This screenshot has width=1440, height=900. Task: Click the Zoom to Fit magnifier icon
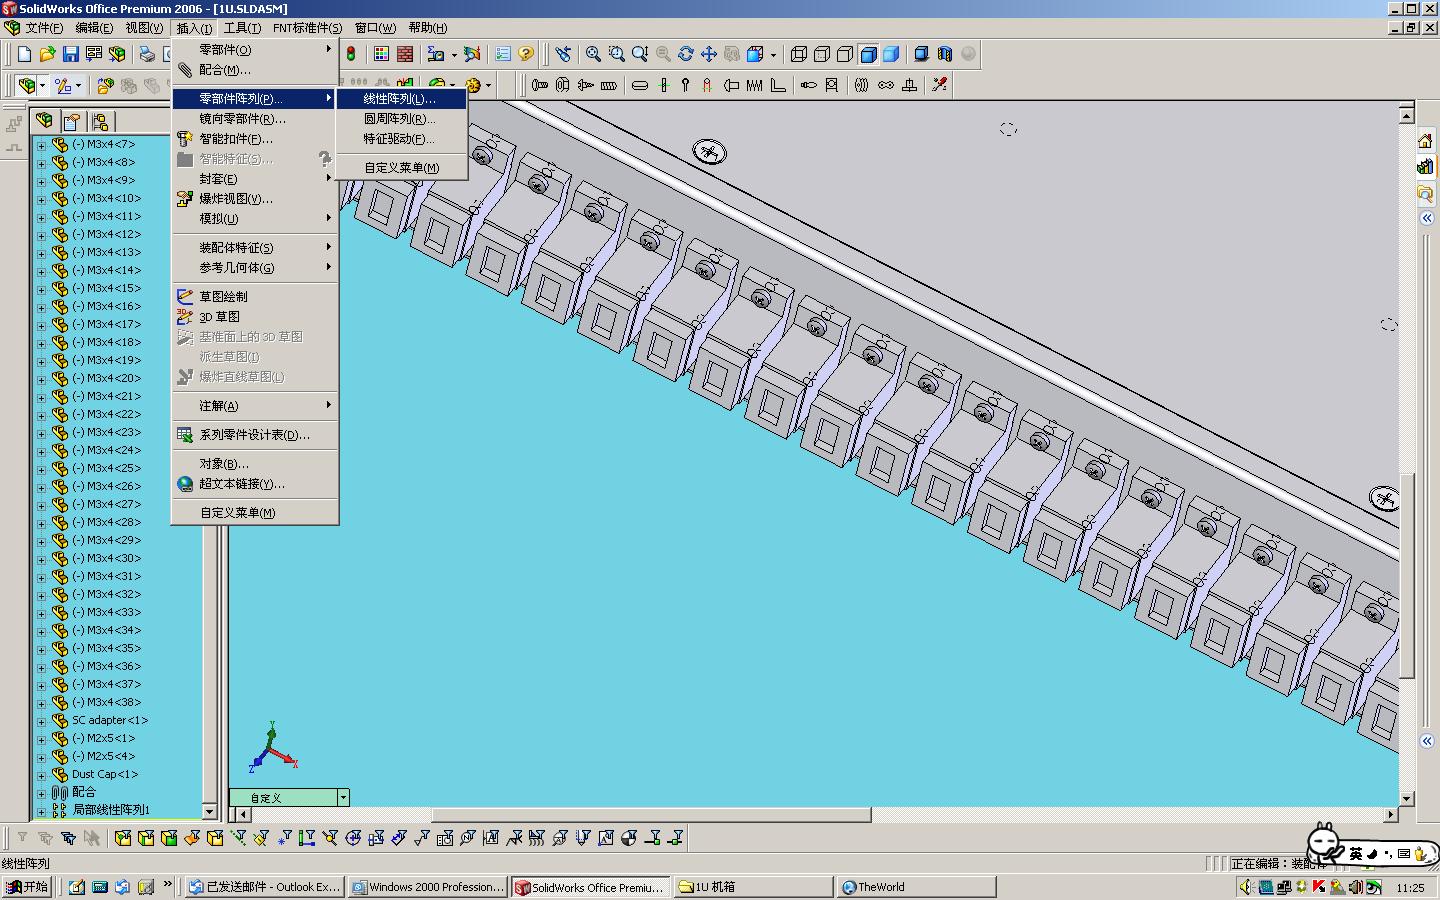pyautogui.click(x=593, y=54)
